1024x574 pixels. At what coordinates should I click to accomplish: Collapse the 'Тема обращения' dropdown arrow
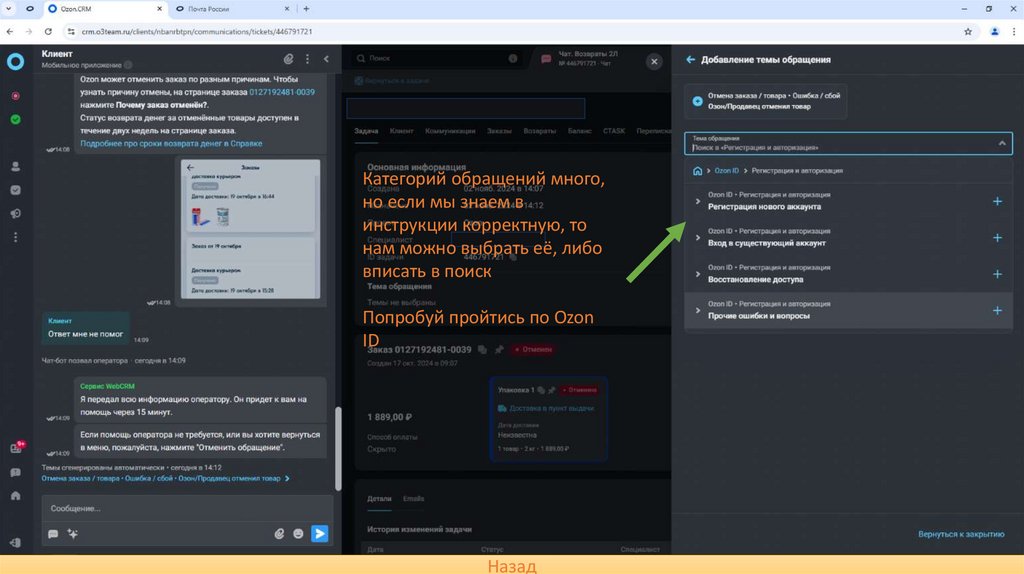pyautogui.click(x=1002, y=144)
